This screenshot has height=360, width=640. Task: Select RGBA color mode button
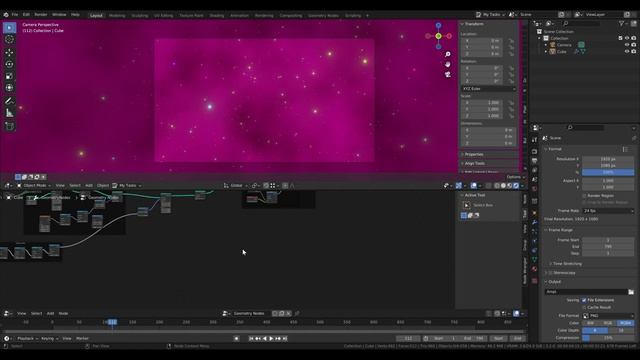coord(625,323)
